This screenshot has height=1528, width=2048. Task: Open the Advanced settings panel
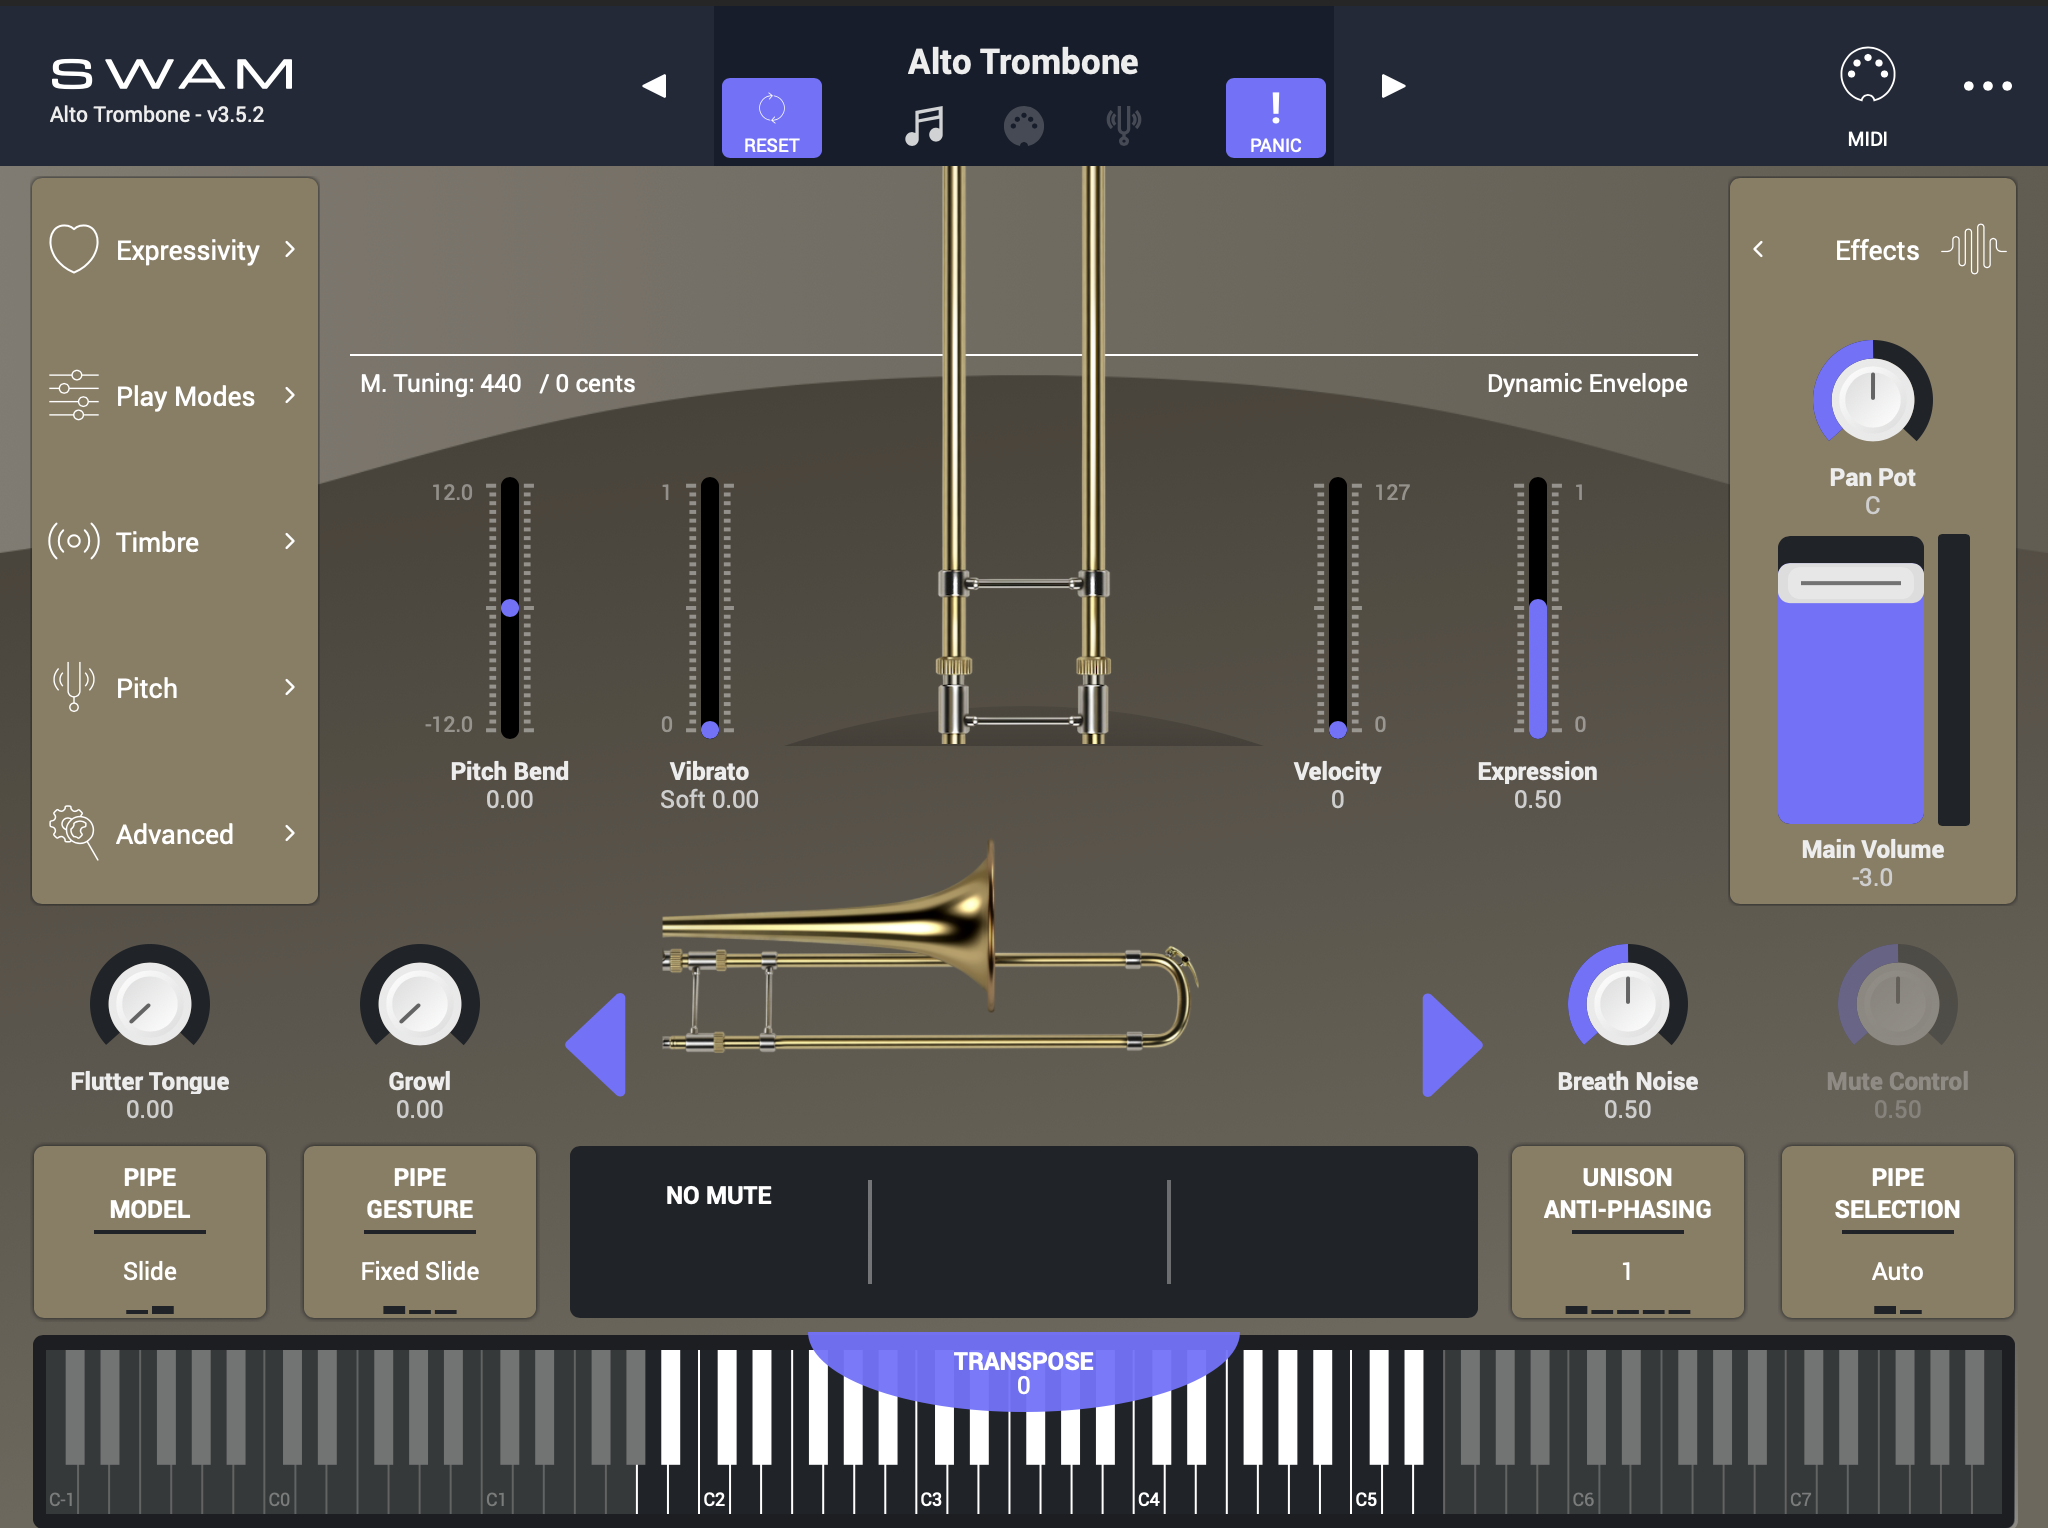[x=175, y=834]
